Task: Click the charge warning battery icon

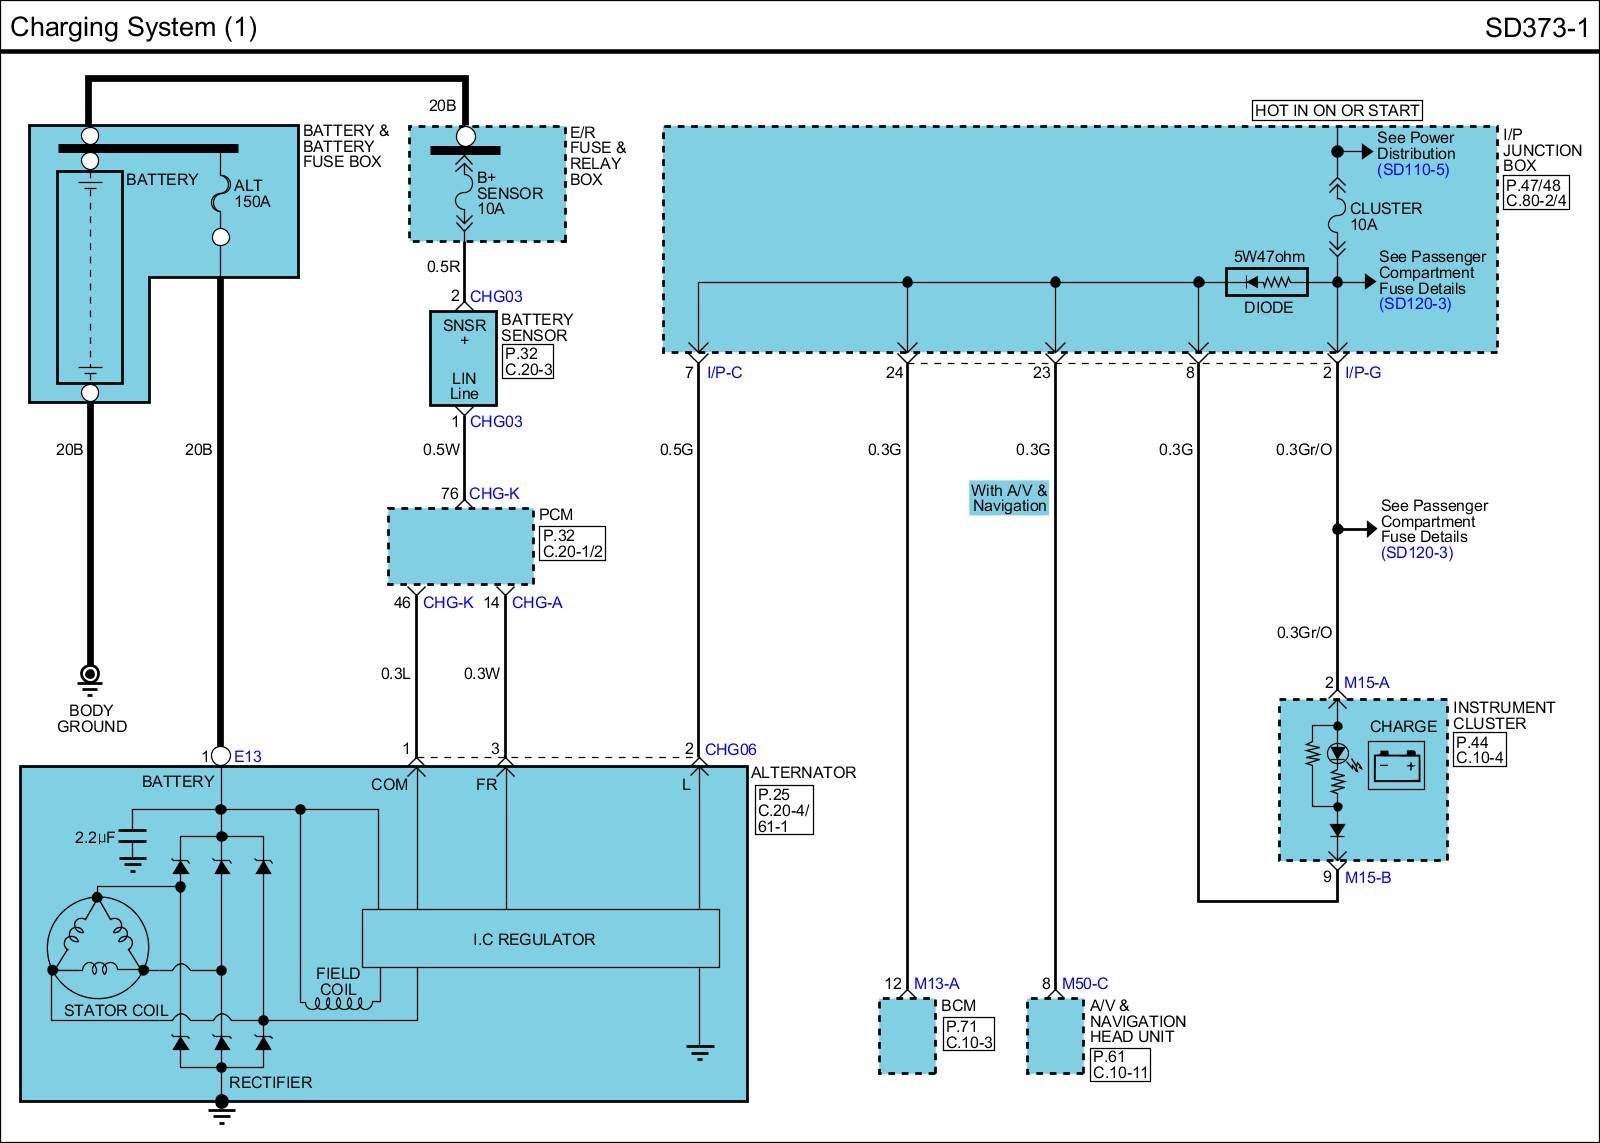Action: pyautogui.click(x=1396, y=767)
